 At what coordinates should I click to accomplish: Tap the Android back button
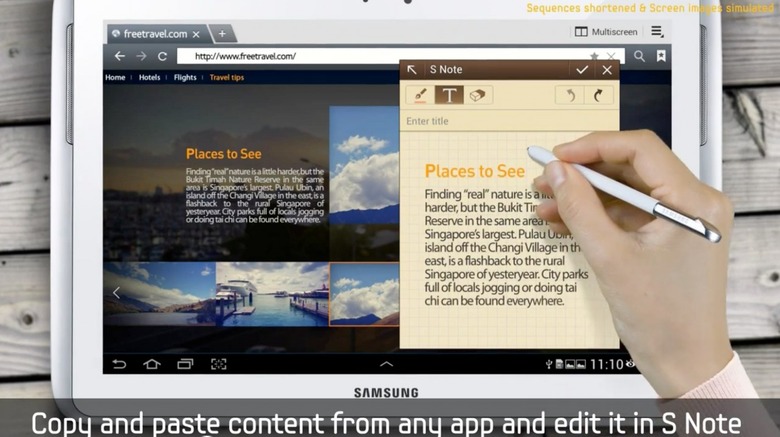119,364
